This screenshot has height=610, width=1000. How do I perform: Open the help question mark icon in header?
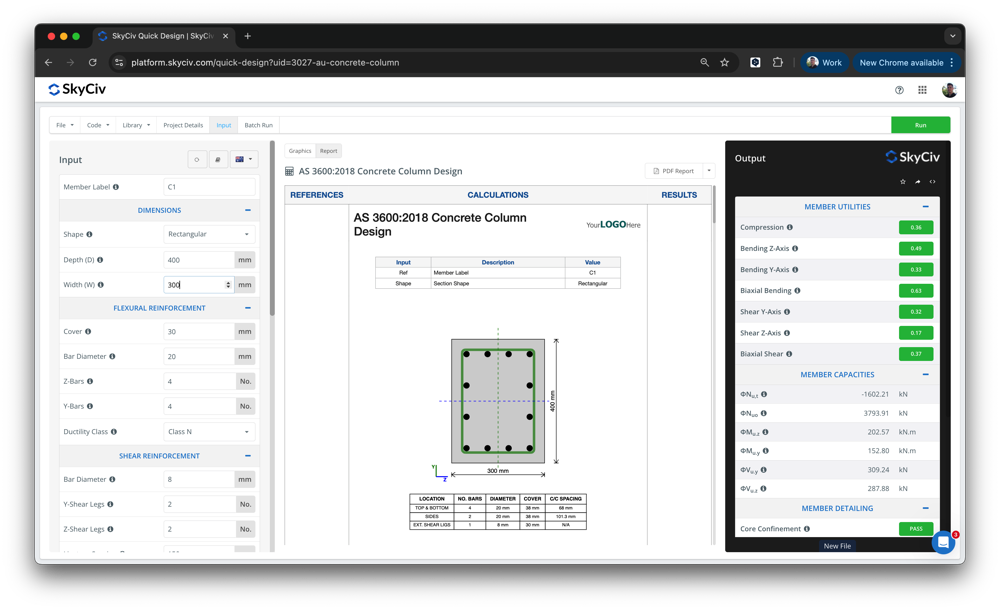coord(899,90)
